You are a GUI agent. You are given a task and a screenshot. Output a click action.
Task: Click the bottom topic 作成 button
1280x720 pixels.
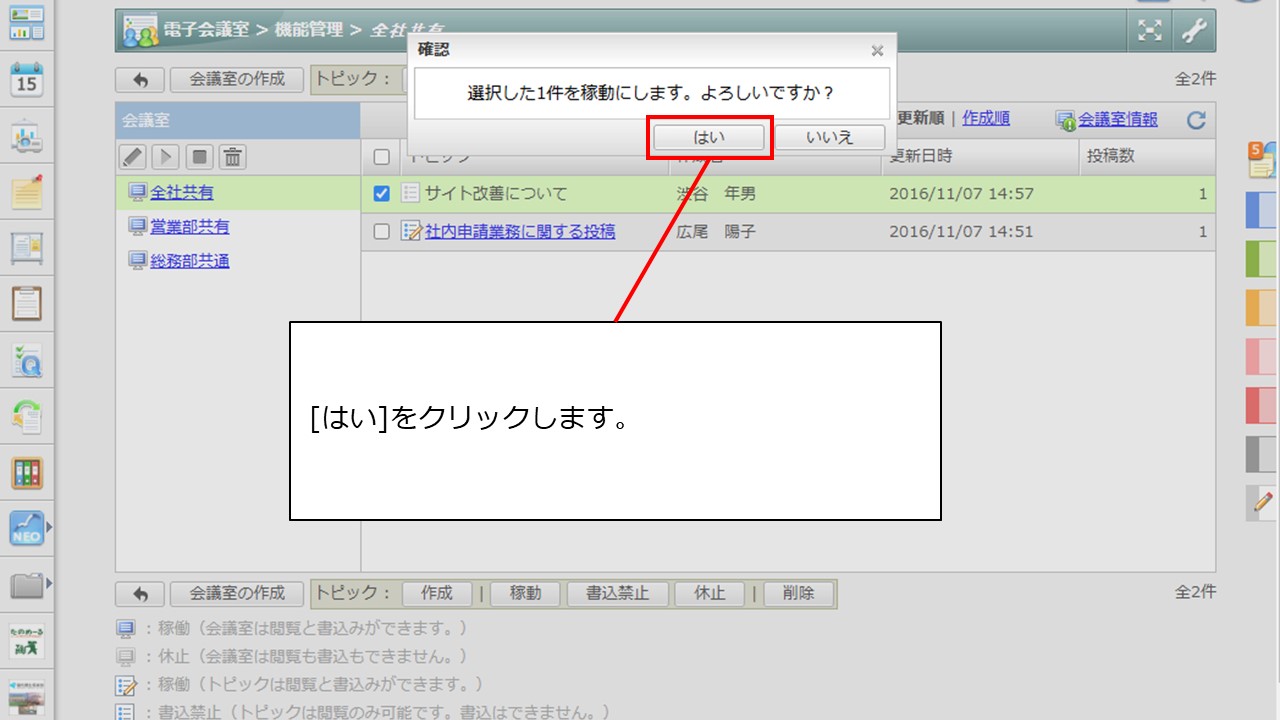(437, 594)
